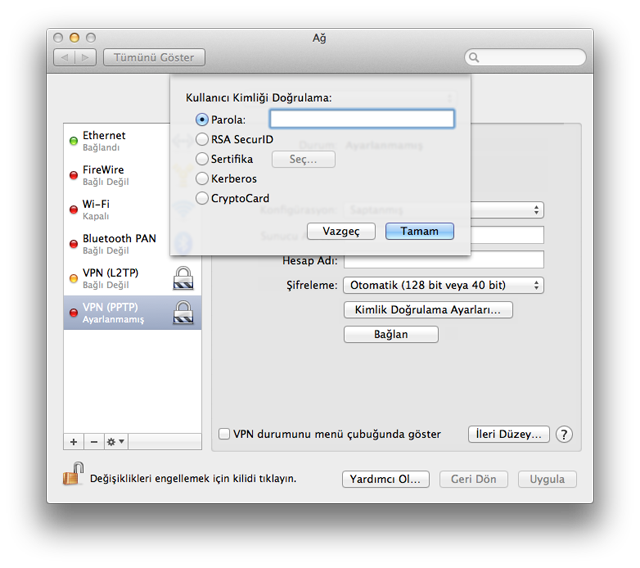Select the CryptoCard option
640x568 pixels.
[202, 198]
